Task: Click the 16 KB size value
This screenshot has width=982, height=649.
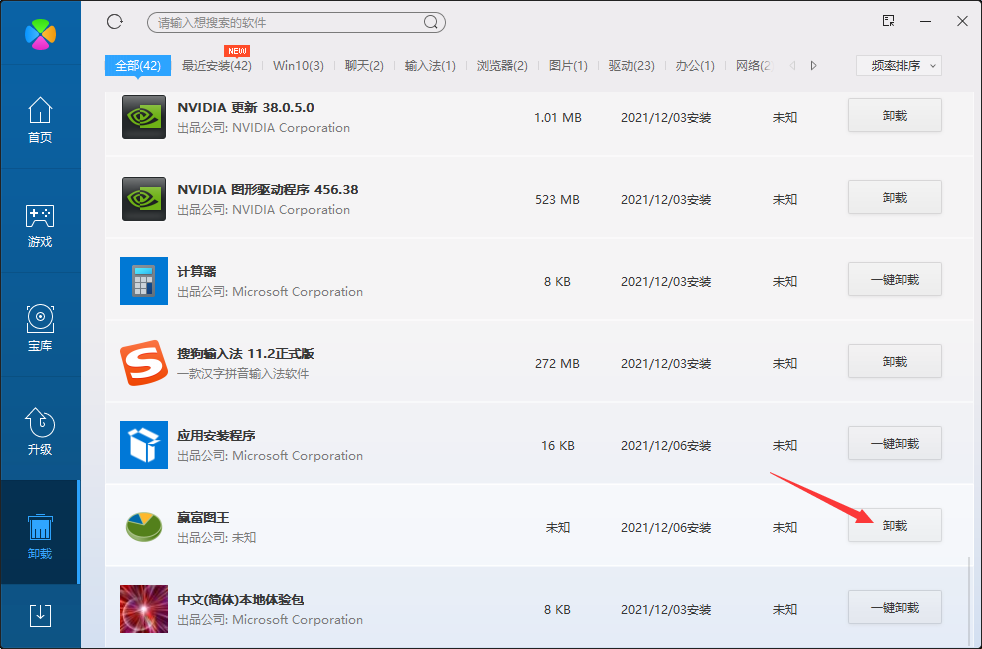Action: pyautogui.click(x=557, y=445)
